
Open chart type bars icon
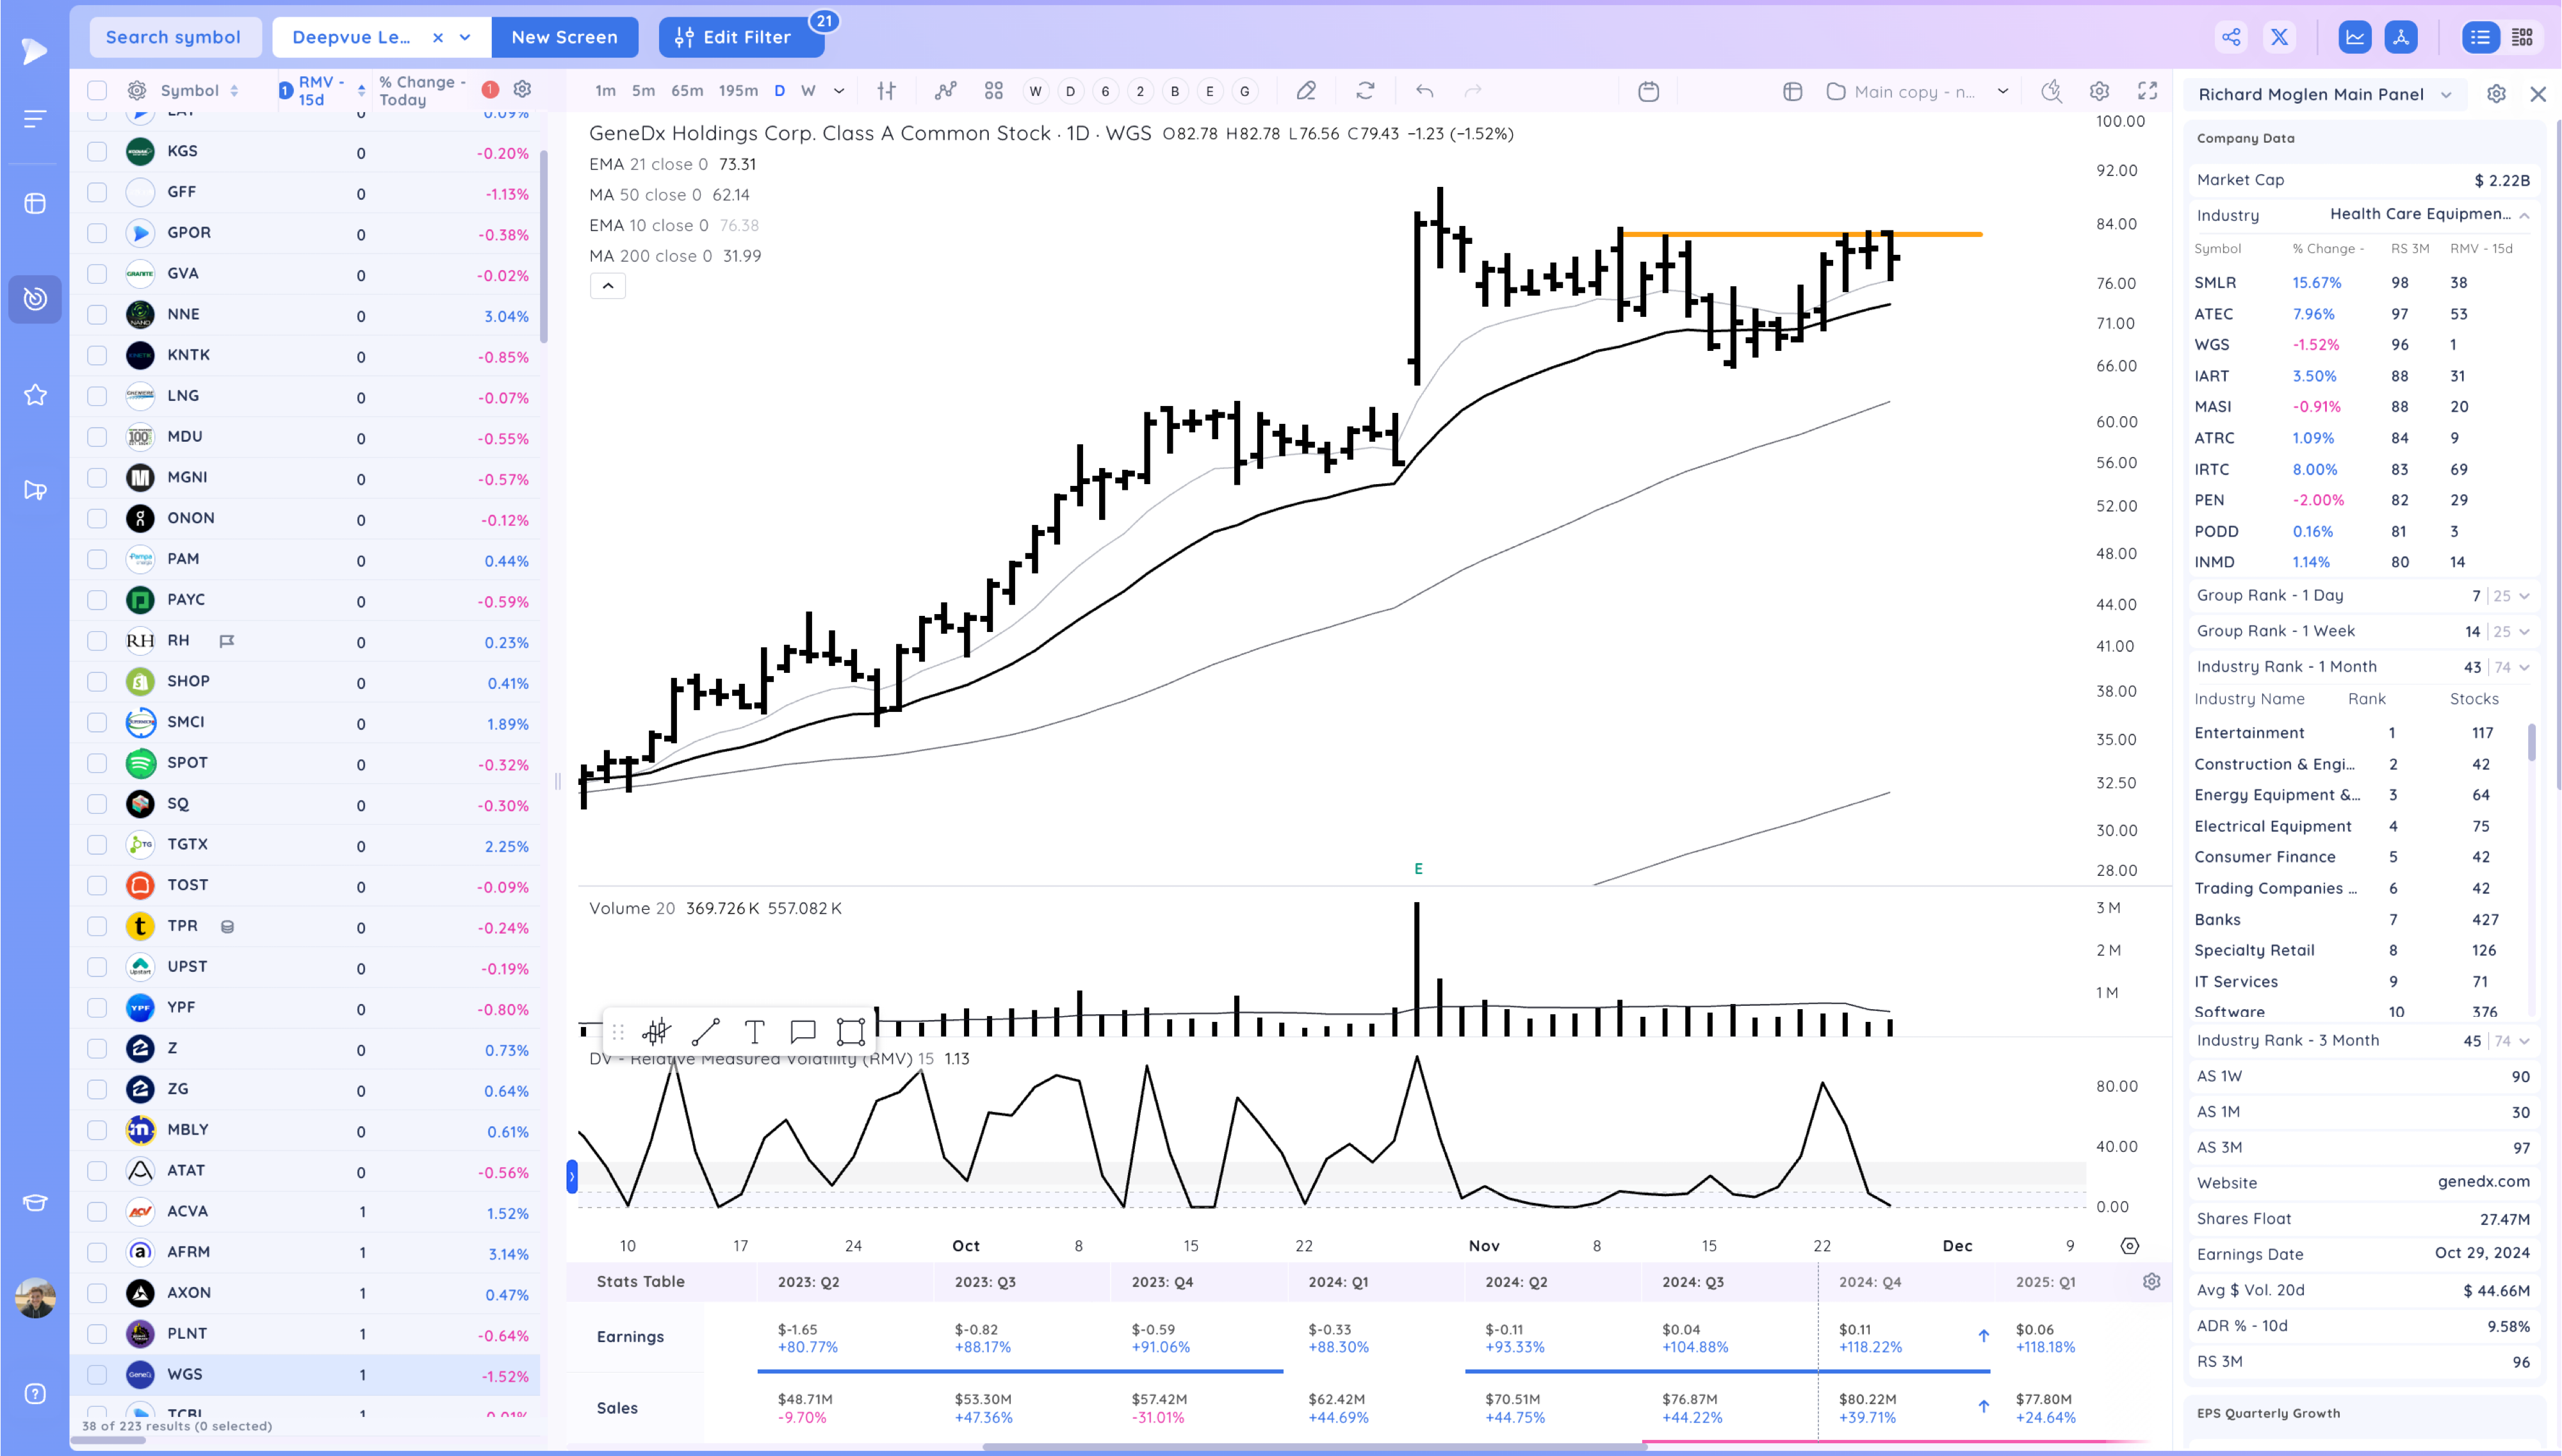(x=886, y=91)
